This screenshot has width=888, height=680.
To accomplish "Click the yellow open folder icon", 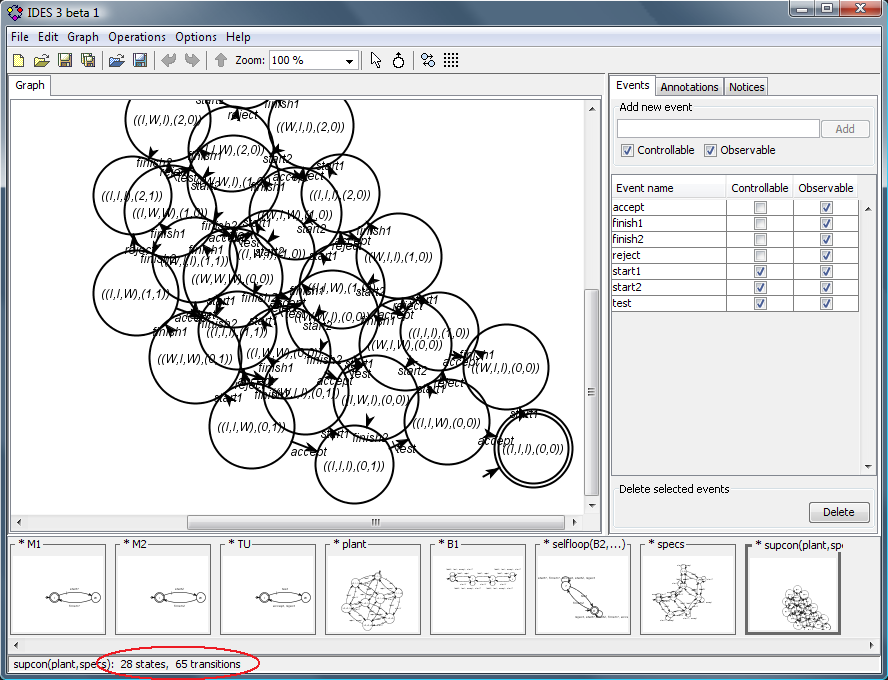I will [41, 61].
